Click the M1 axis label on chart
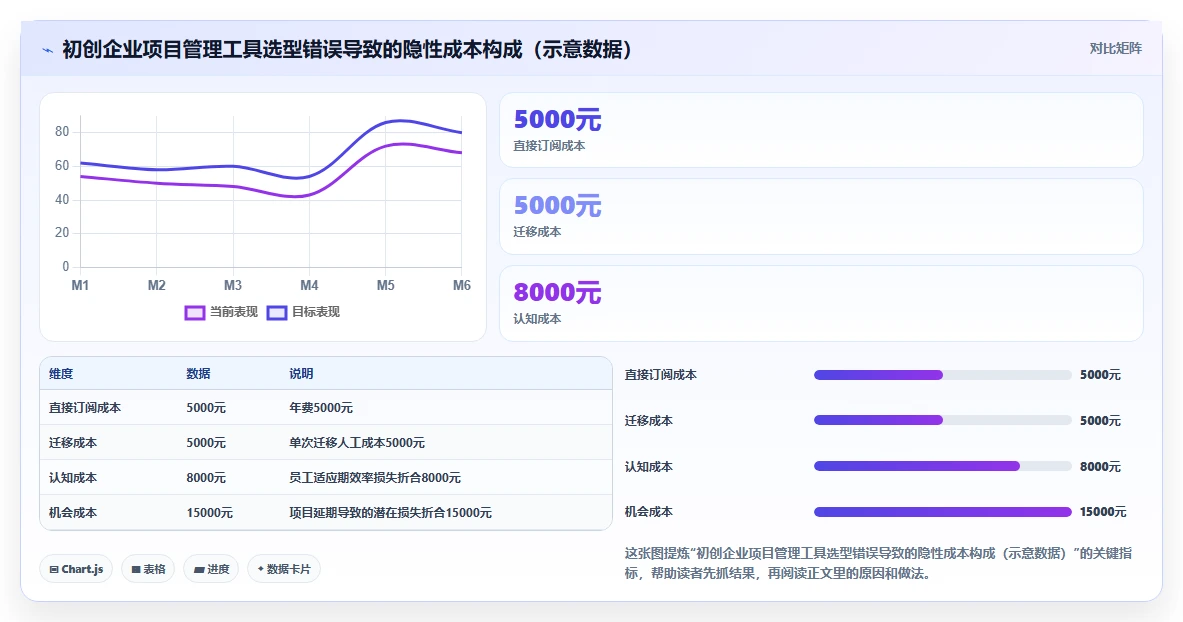The image size is (1183, 622). tap(80, 285)
